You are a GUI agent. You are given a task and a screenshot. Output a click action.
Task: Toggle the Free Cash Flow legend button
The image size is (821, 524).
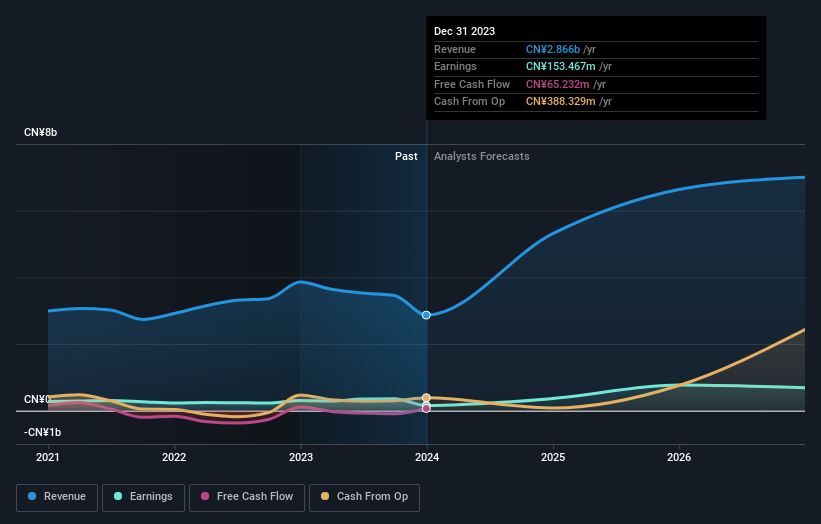tap(247, 497)
